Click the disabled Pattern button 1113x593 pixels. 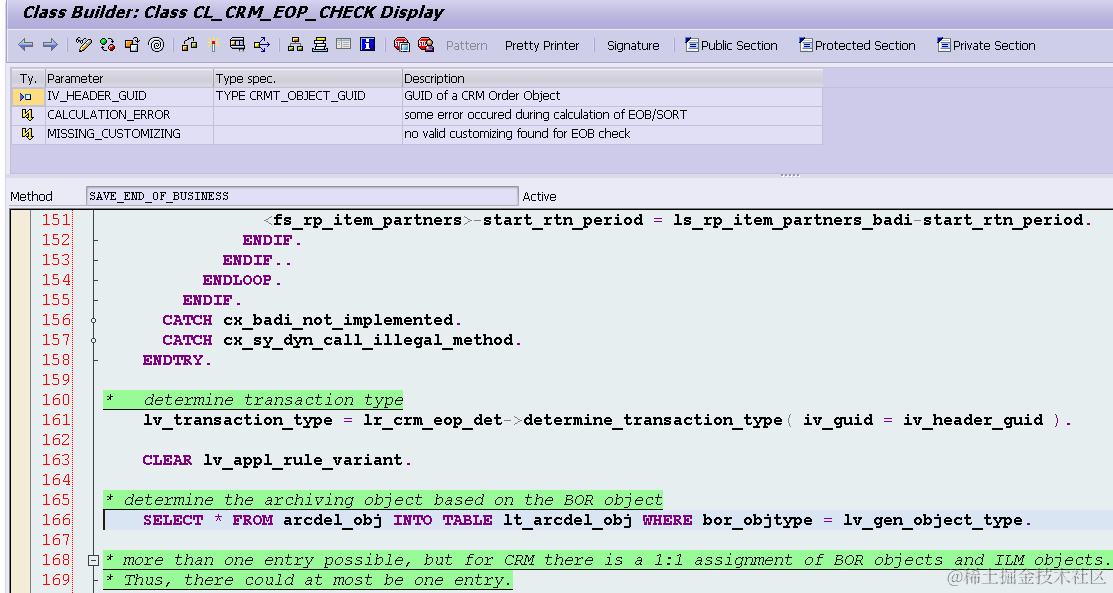466,45
